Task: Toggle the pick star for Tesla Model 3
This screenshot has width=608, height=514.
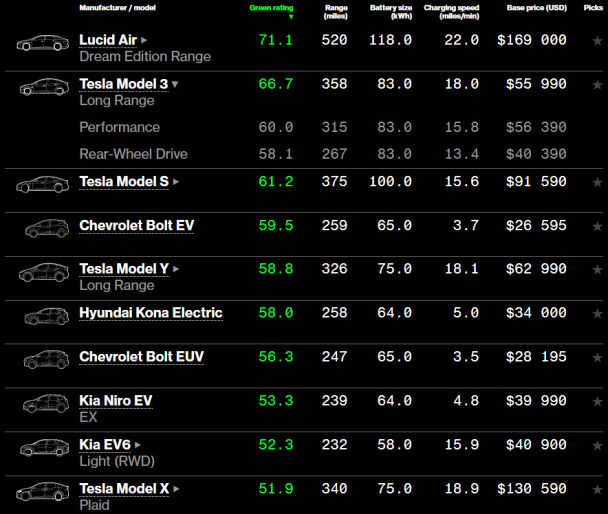Action: click(x=597, y=85)
